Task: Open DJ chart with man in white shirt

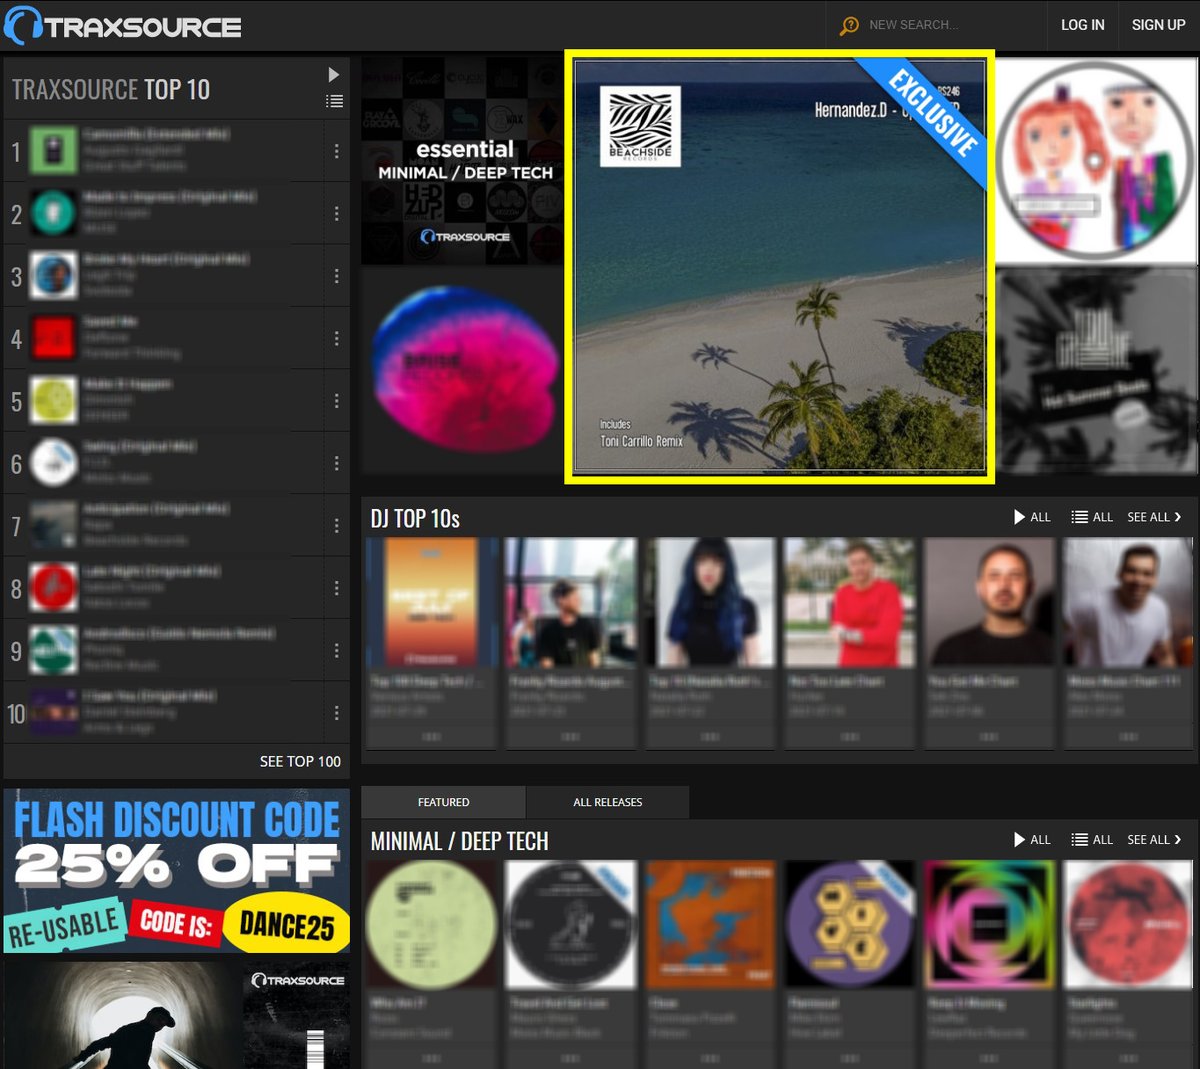Action: tap(1127, 602)
